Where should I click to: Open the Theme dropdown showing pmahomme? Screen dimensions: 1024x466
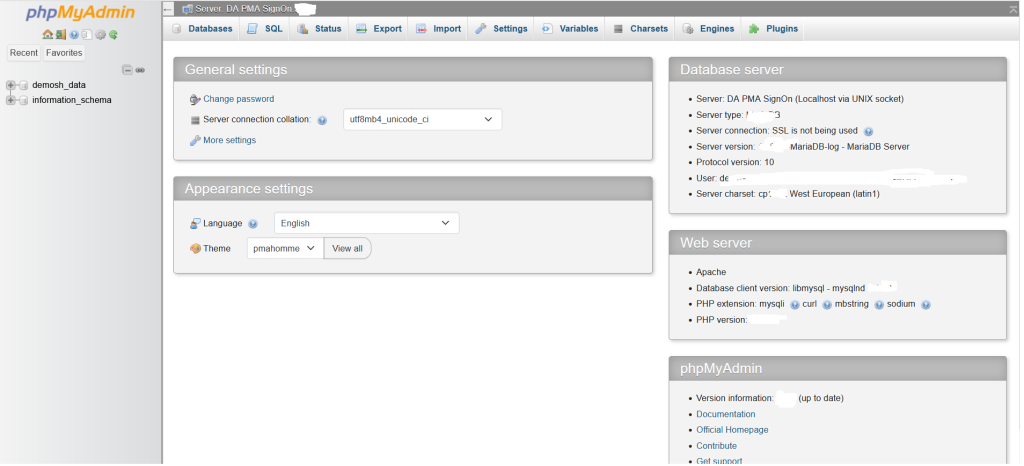coord(285,248)
